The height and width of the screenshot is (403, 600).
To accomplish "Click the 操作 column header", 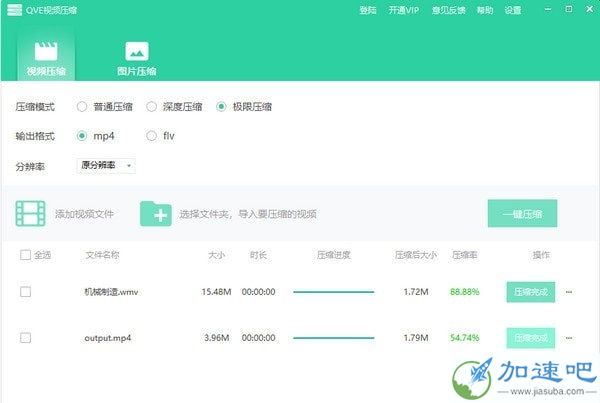I will coord(541,255).
